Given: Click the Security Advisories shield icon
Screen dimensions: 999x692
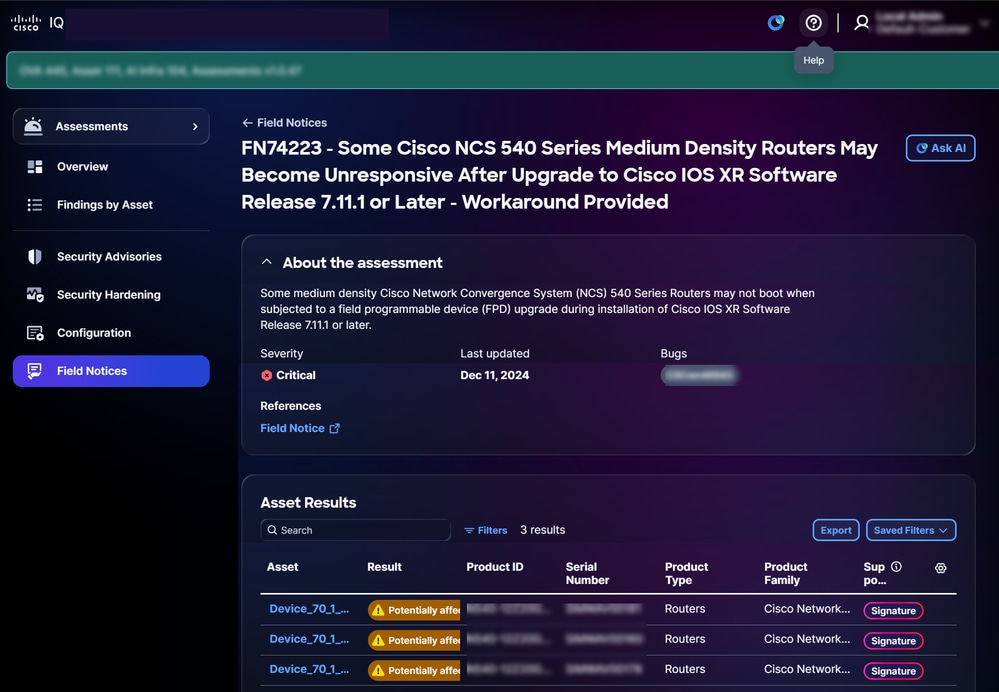Looking at the screenshot, I should [x=35, y=256].
